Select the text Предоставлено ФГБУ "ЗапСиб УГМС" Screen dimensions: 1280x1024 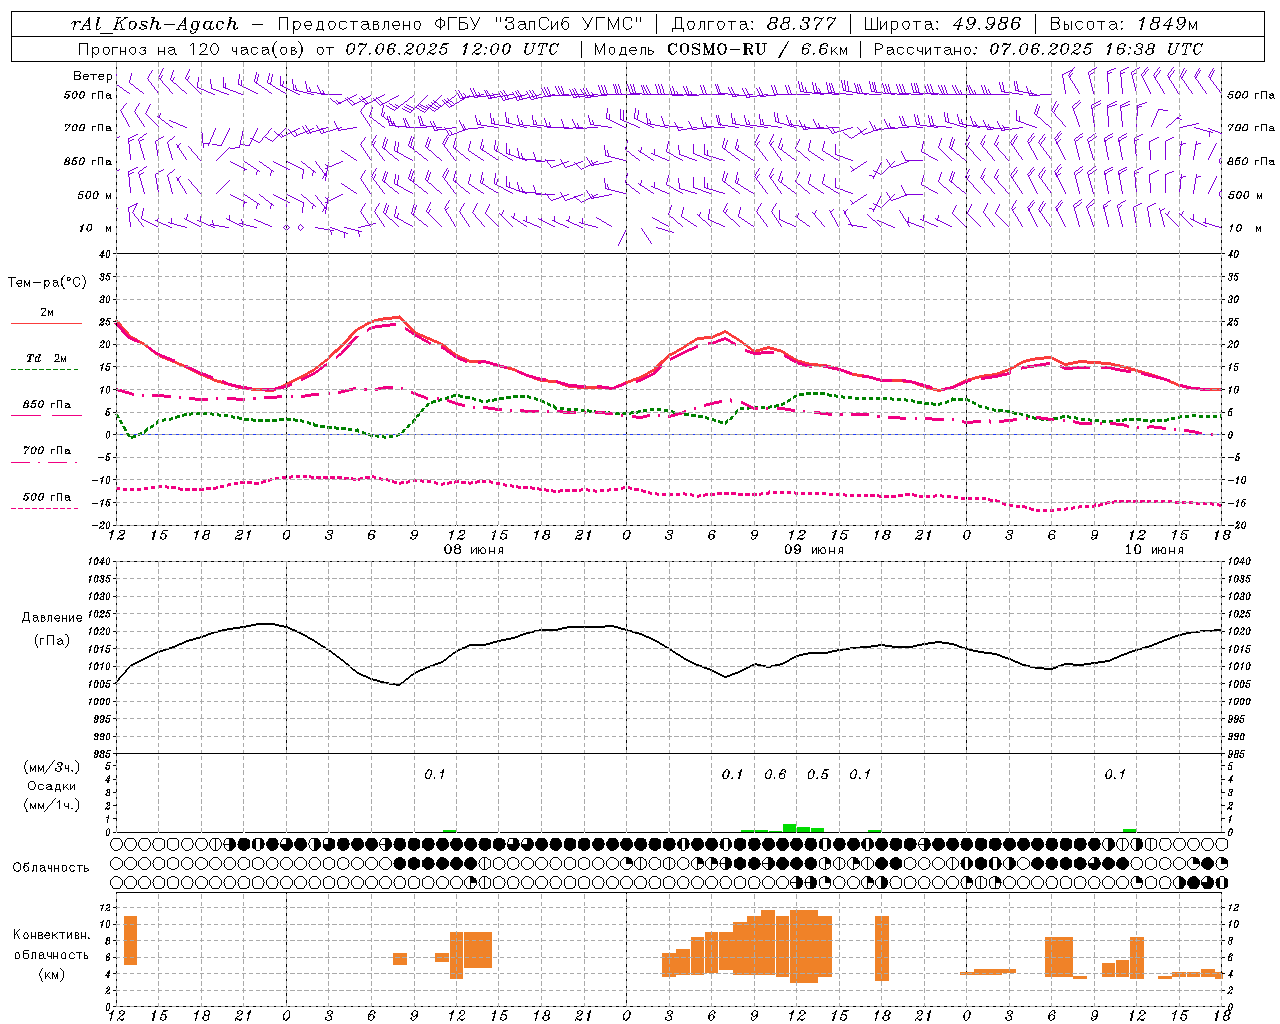click(x=460, y=24)
